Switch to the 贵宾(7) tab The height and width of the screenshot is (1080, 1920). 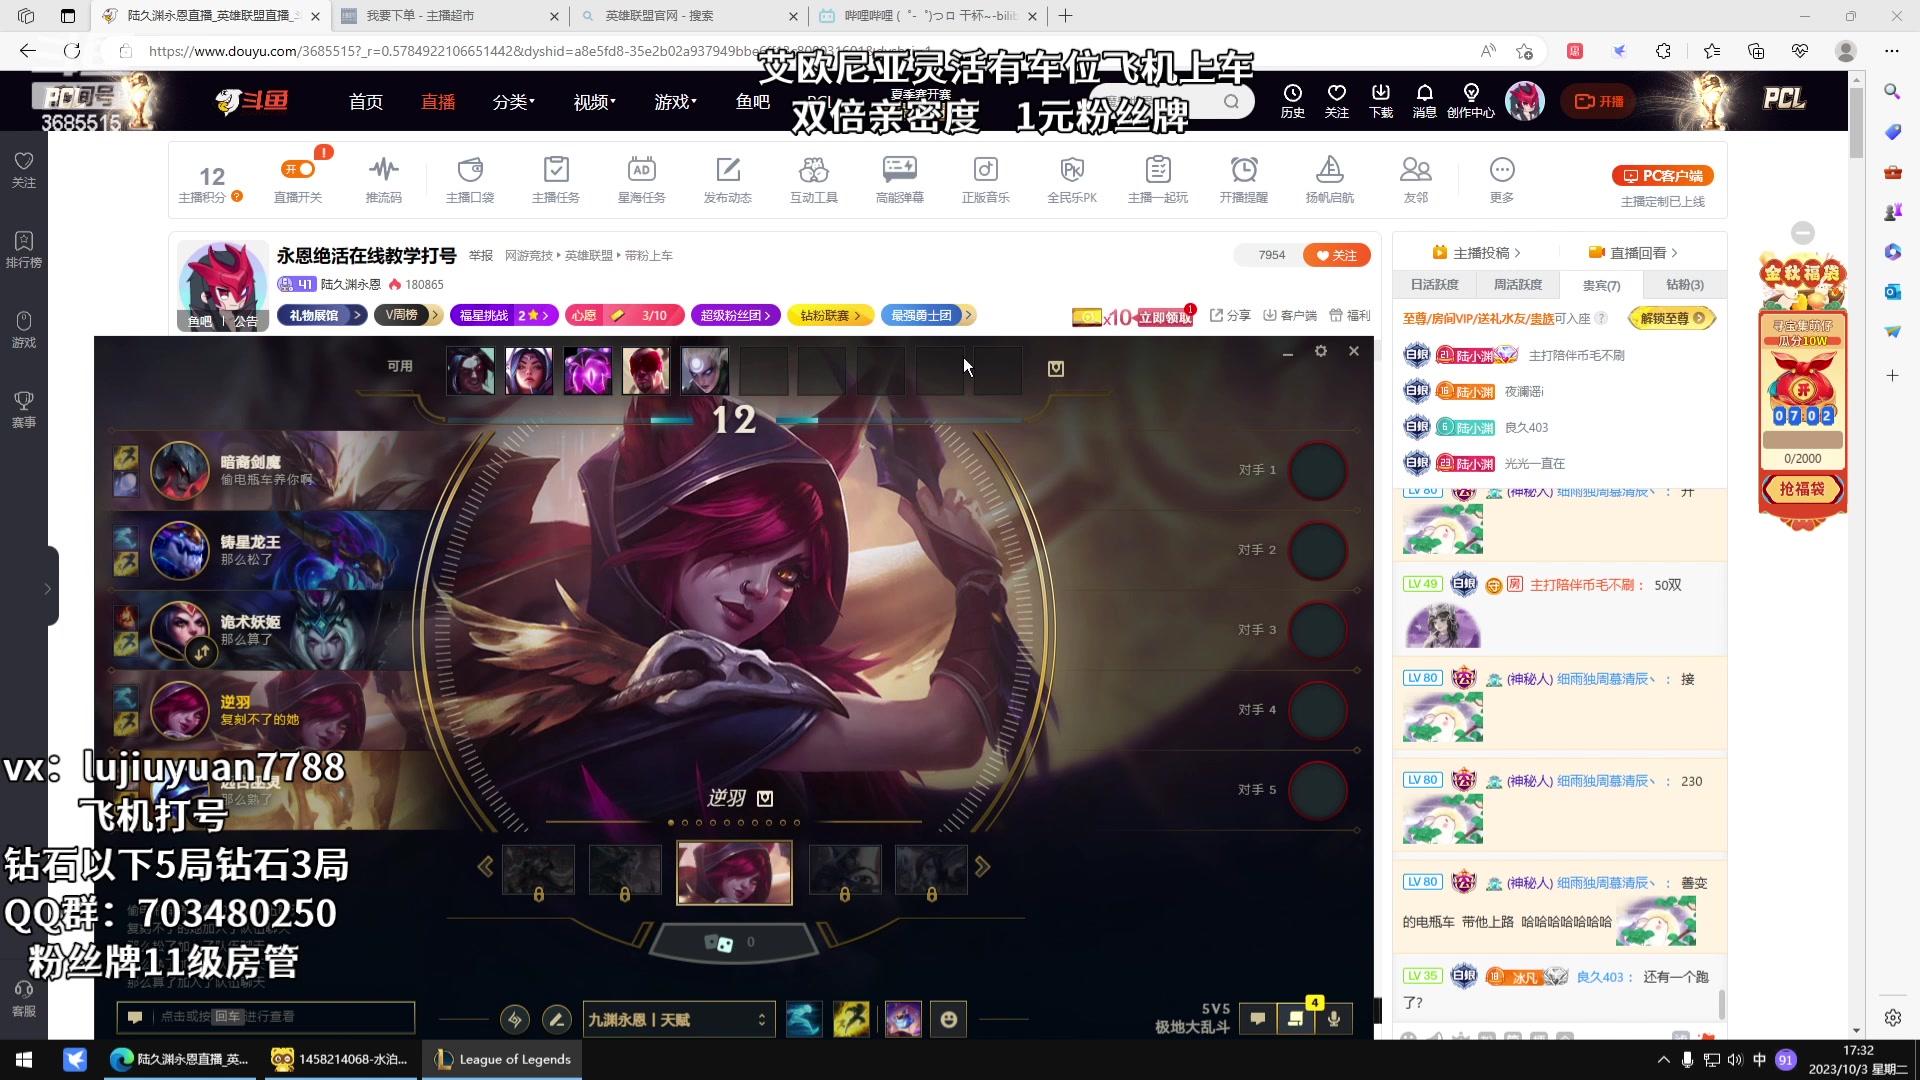click(1601, 285)
